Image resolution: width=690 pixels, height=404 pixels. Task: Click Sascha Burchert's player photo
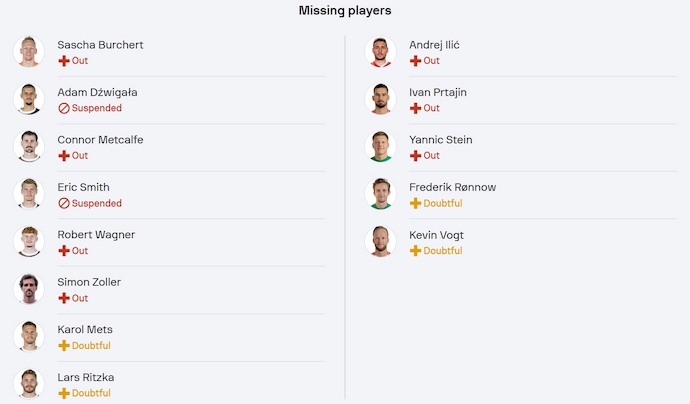tap(28, 52)
